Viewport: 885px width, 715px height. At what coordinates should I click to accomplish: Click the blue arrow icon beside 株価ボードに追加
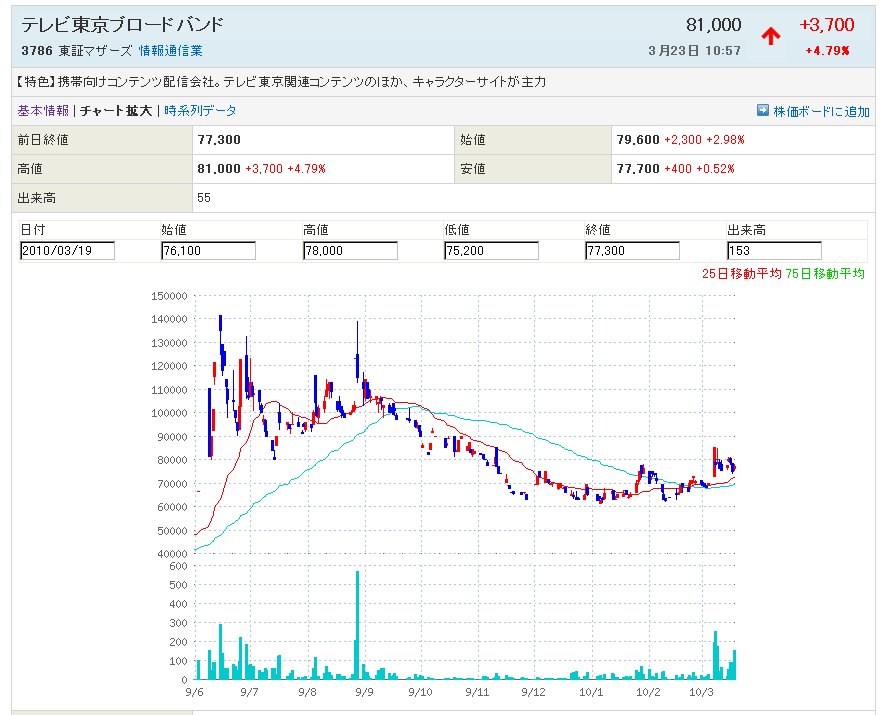point(763,111)
